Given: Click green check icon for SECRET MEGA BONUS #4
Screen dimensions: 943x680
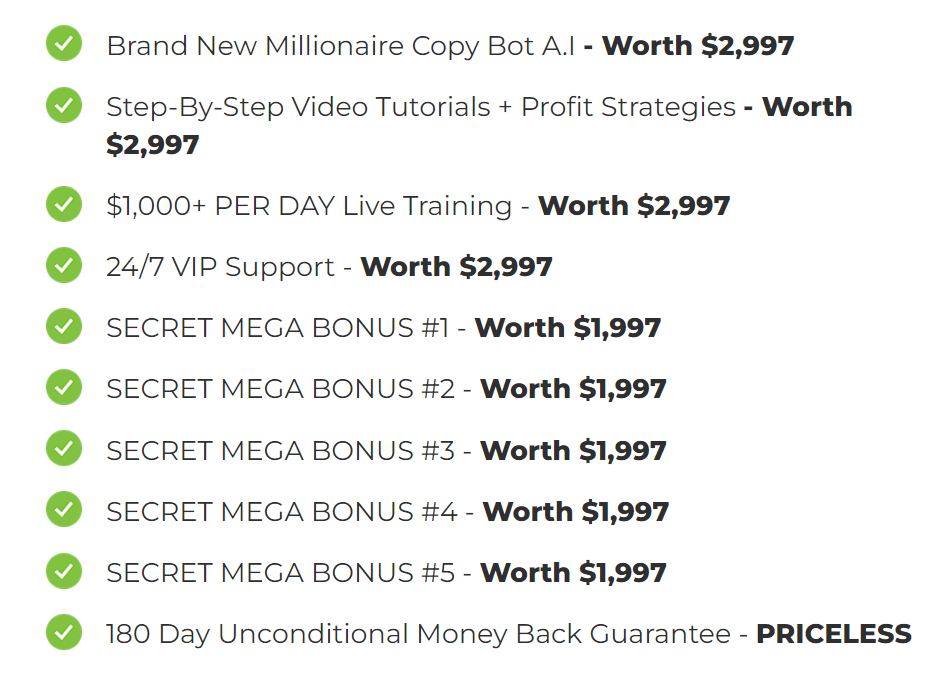Looking at the screenshot, I should pos(64,509).
